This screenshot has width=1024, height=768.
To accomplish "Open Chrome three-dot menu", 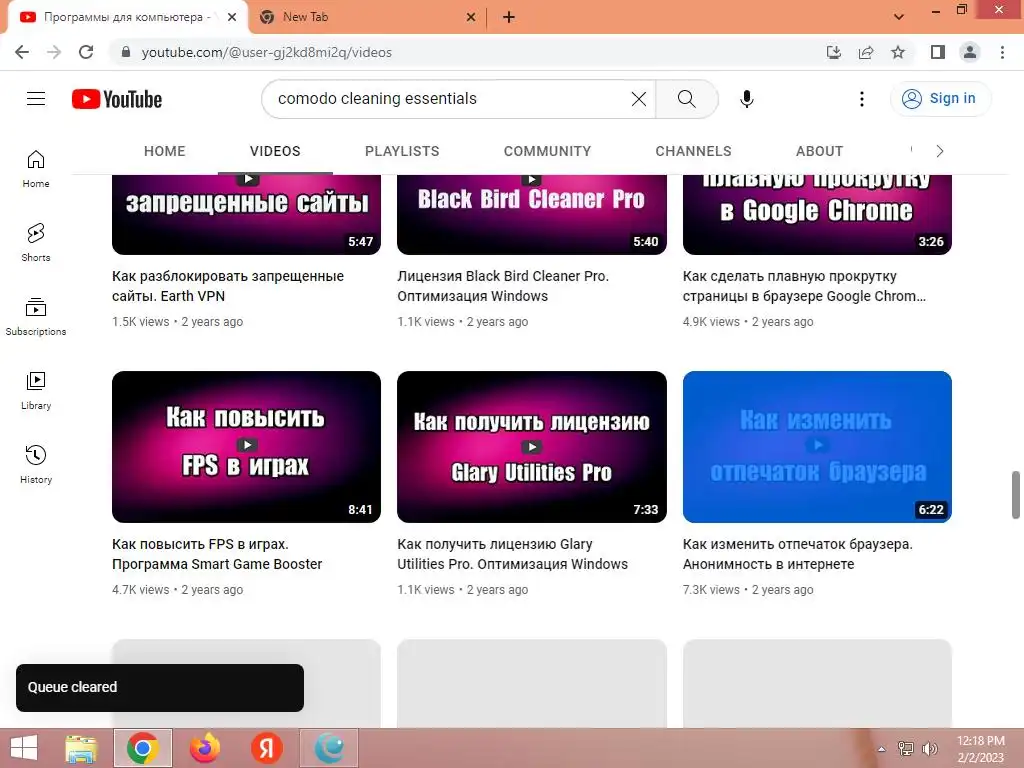I will coord(1002,52).
